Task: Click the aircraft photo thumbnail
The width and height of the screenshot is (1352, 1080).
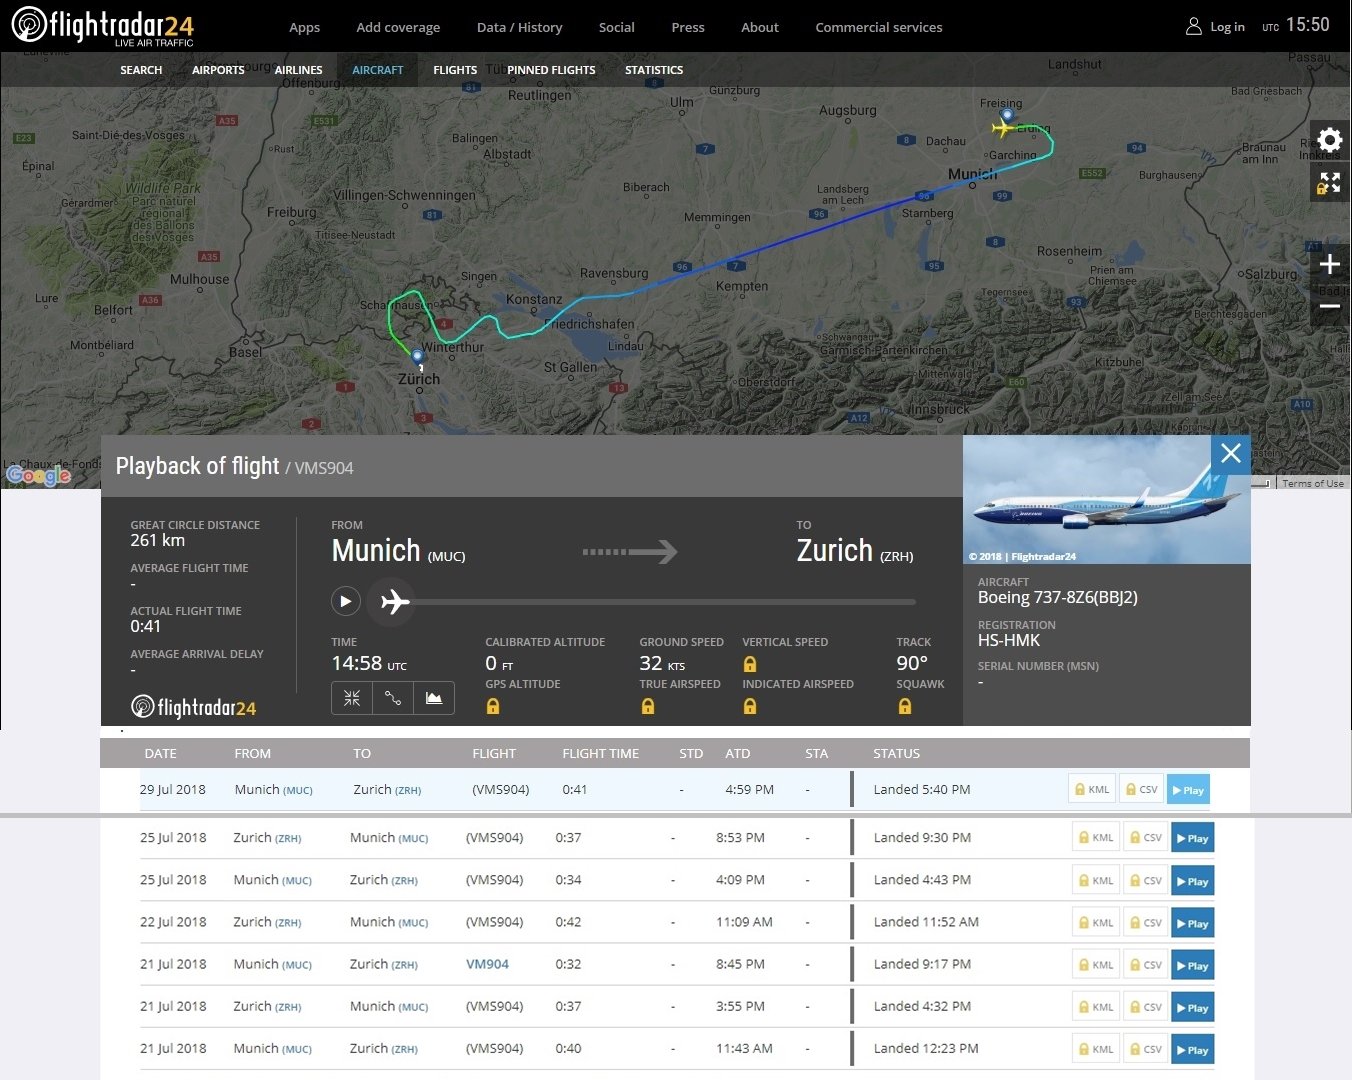Action: tap(1107, 500)
